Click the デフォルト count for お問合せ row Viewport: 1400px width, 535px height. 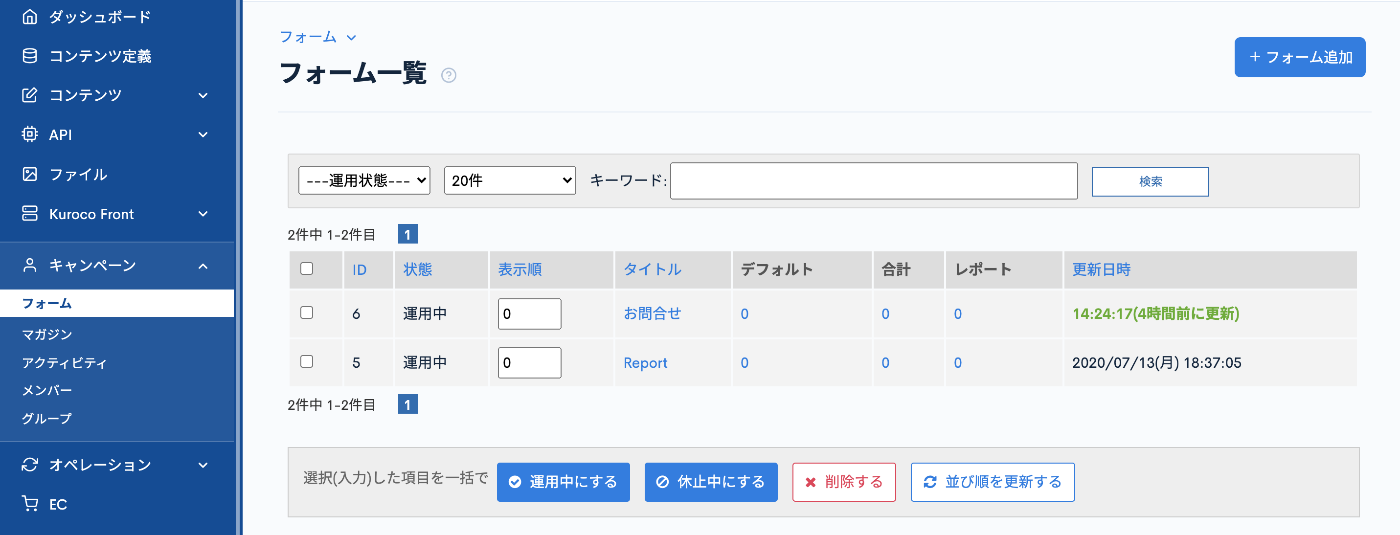tap(745, 313)
